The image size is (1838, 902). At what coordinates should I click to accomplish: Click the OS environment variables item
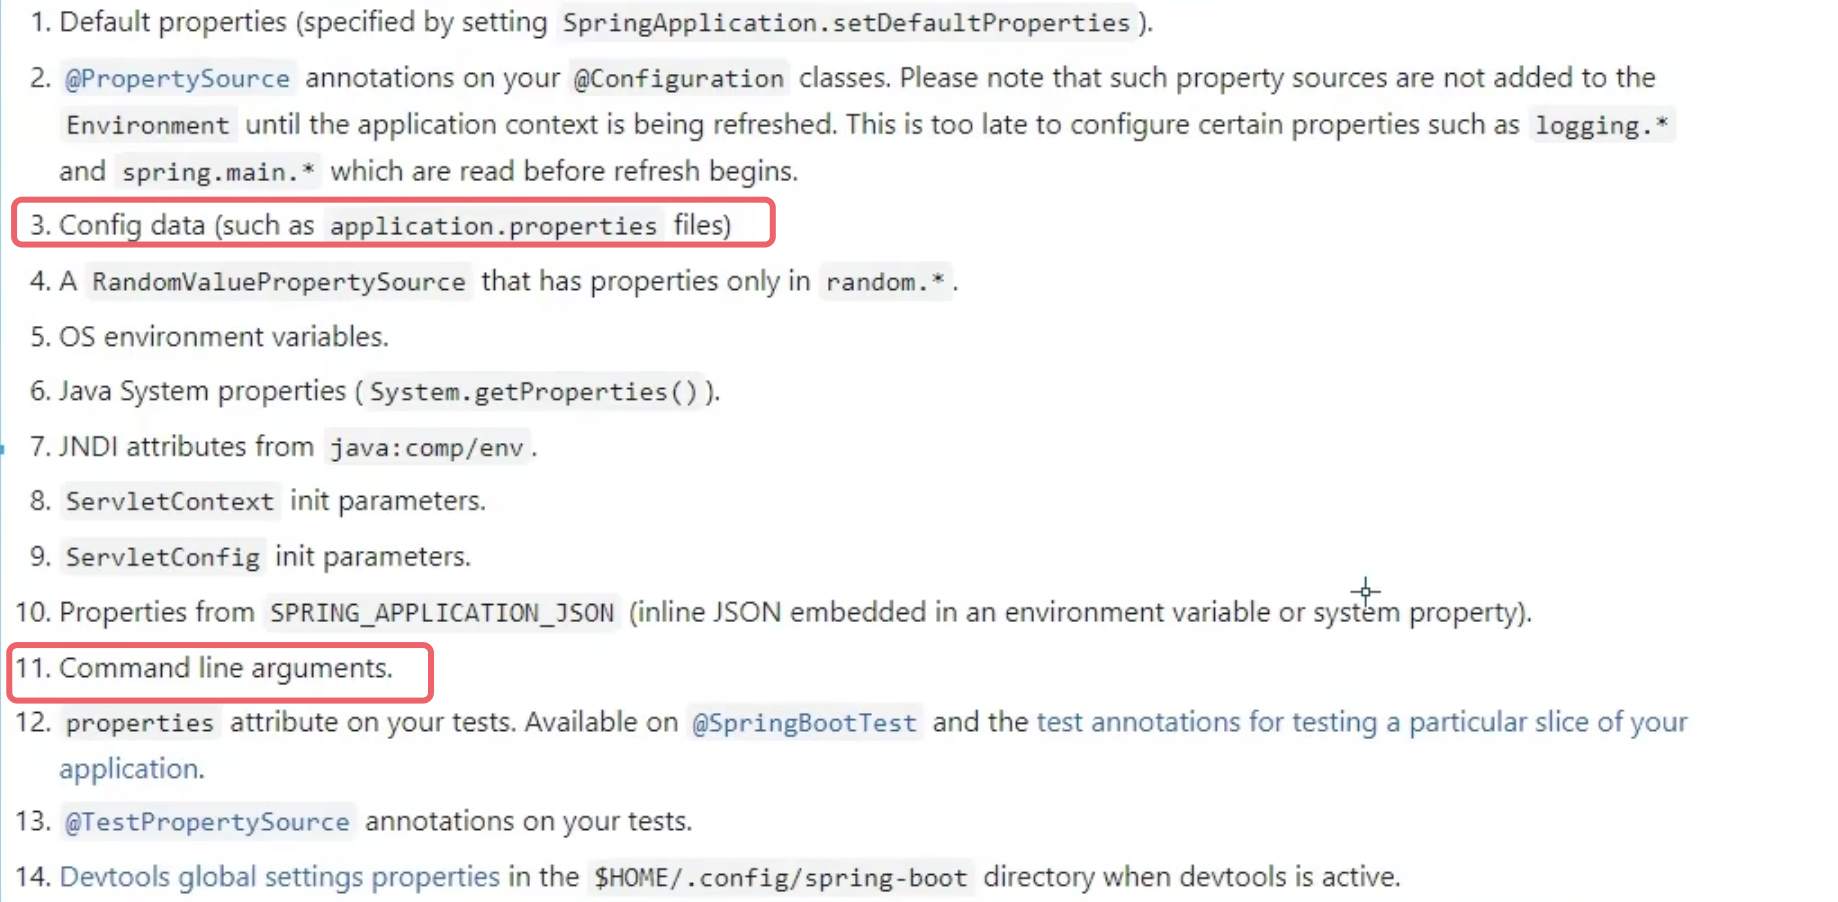[224, 336]
